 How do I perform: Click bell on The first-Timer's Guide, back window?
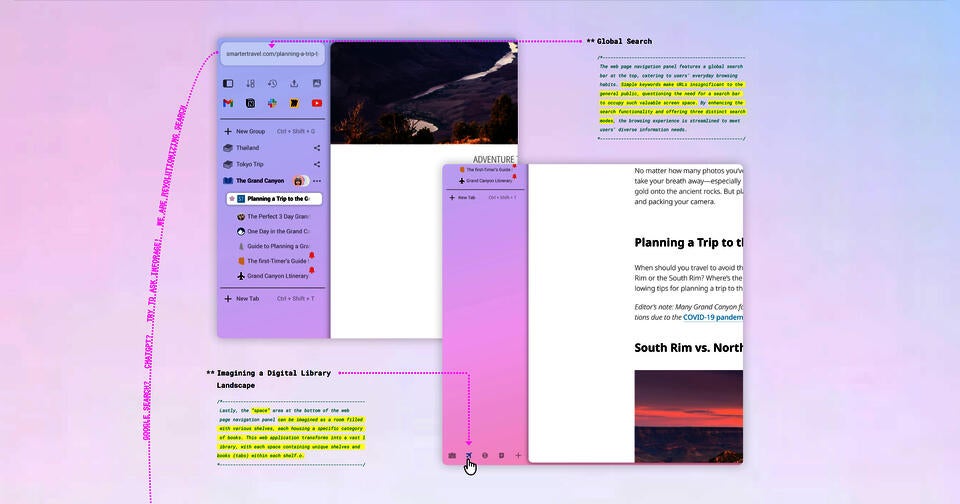(x=312, y=255)
